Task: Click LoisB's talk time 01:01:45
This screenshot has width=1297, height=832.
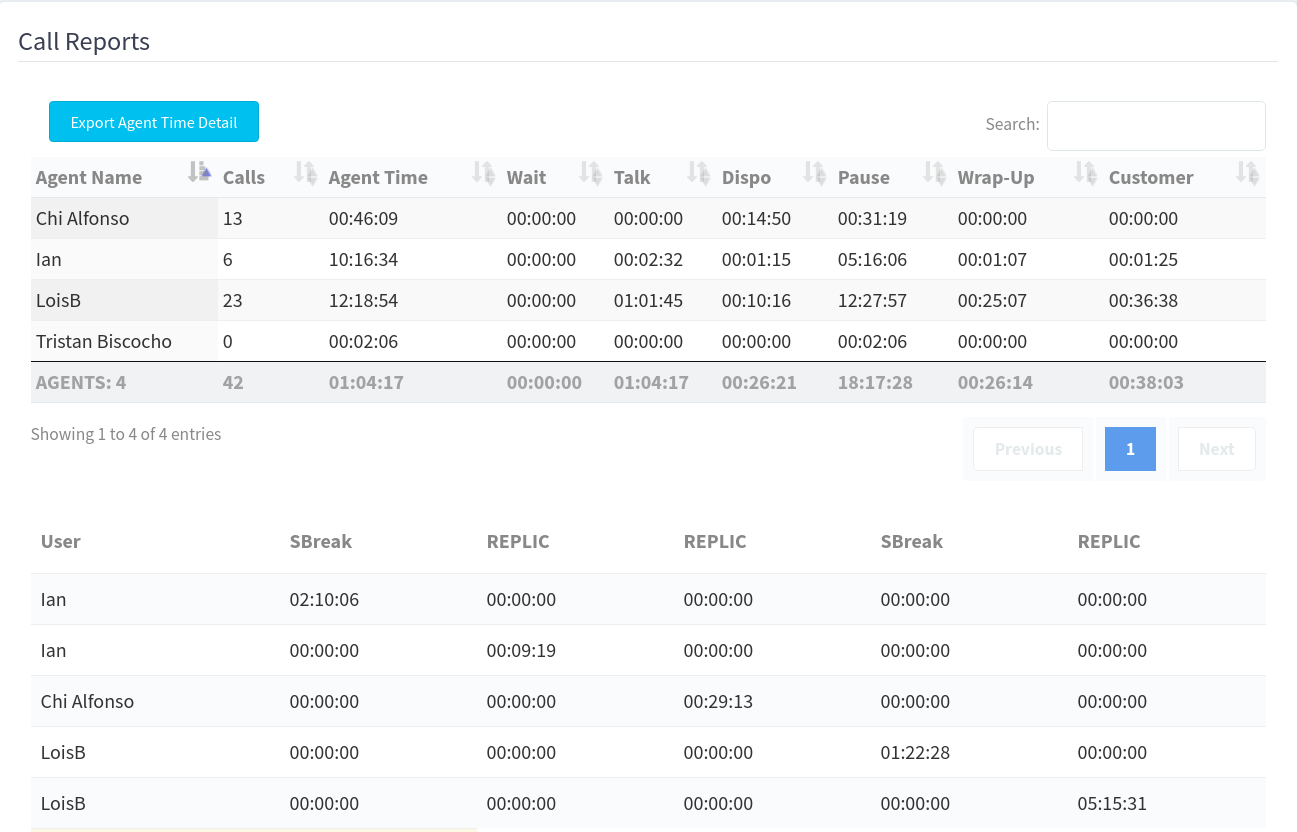Action: point(649,300)
